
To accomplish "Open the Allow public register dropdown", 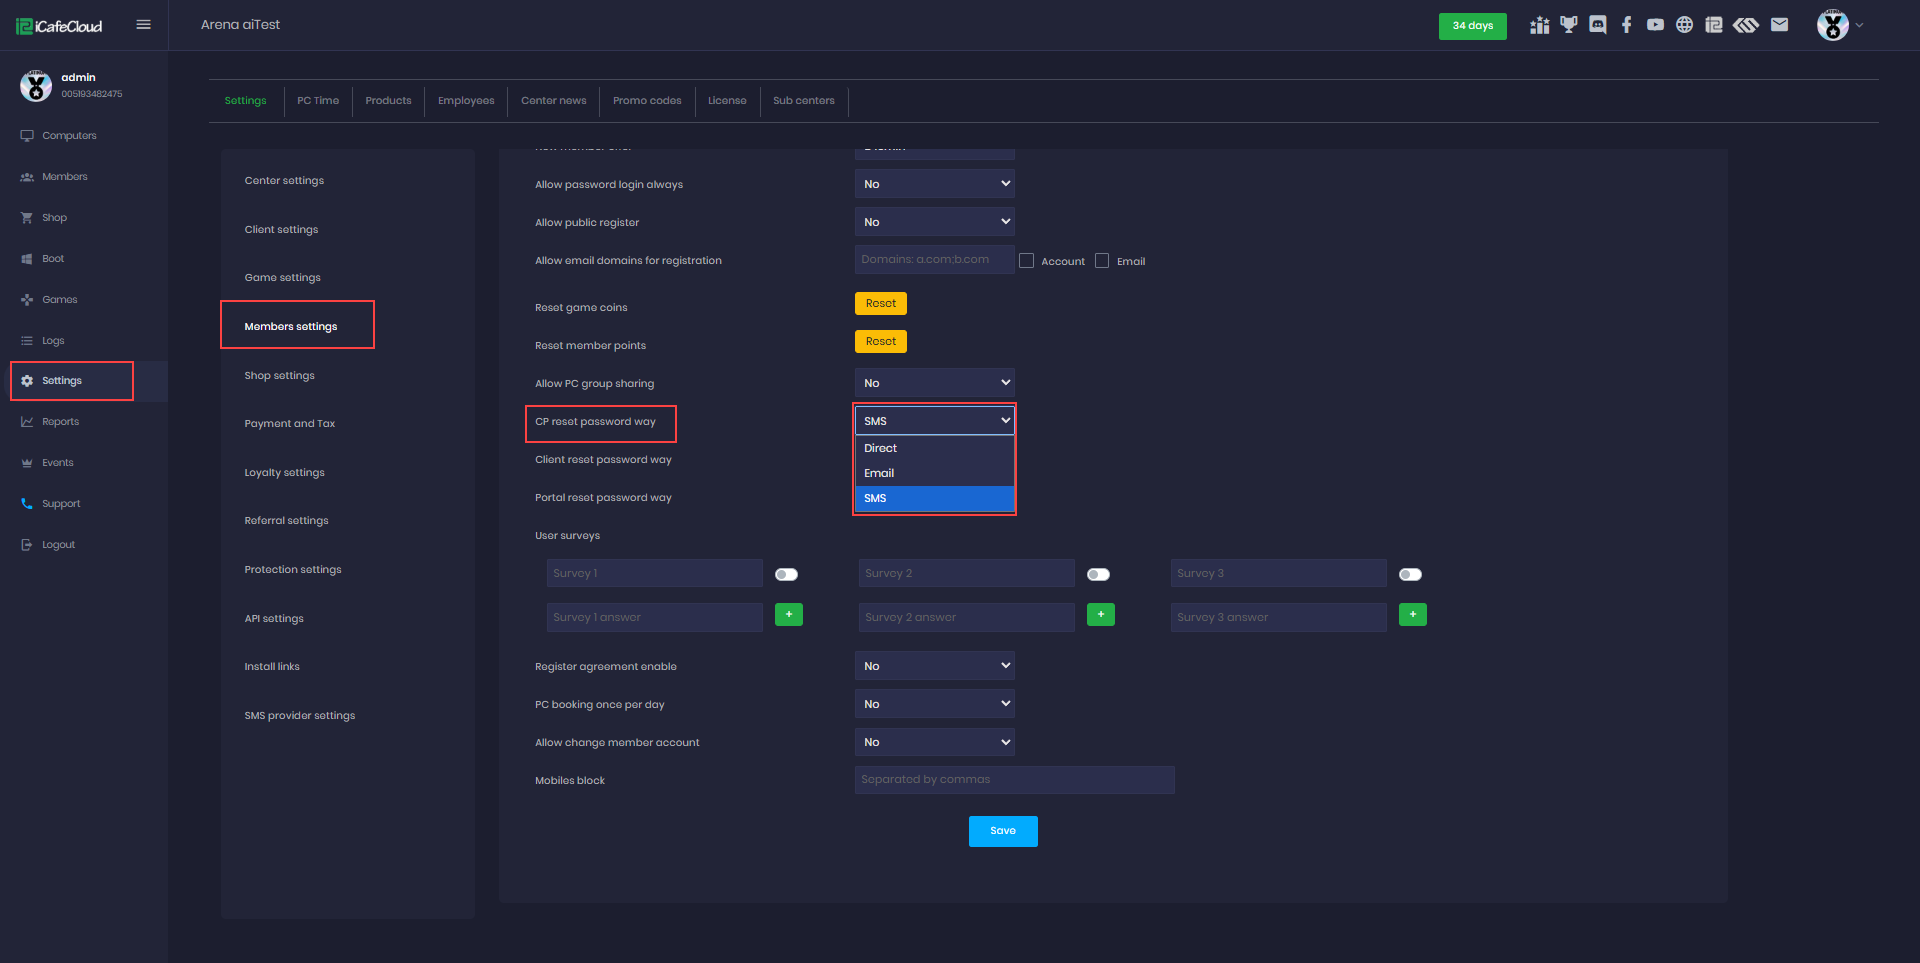I will click(x=934, y=222).
